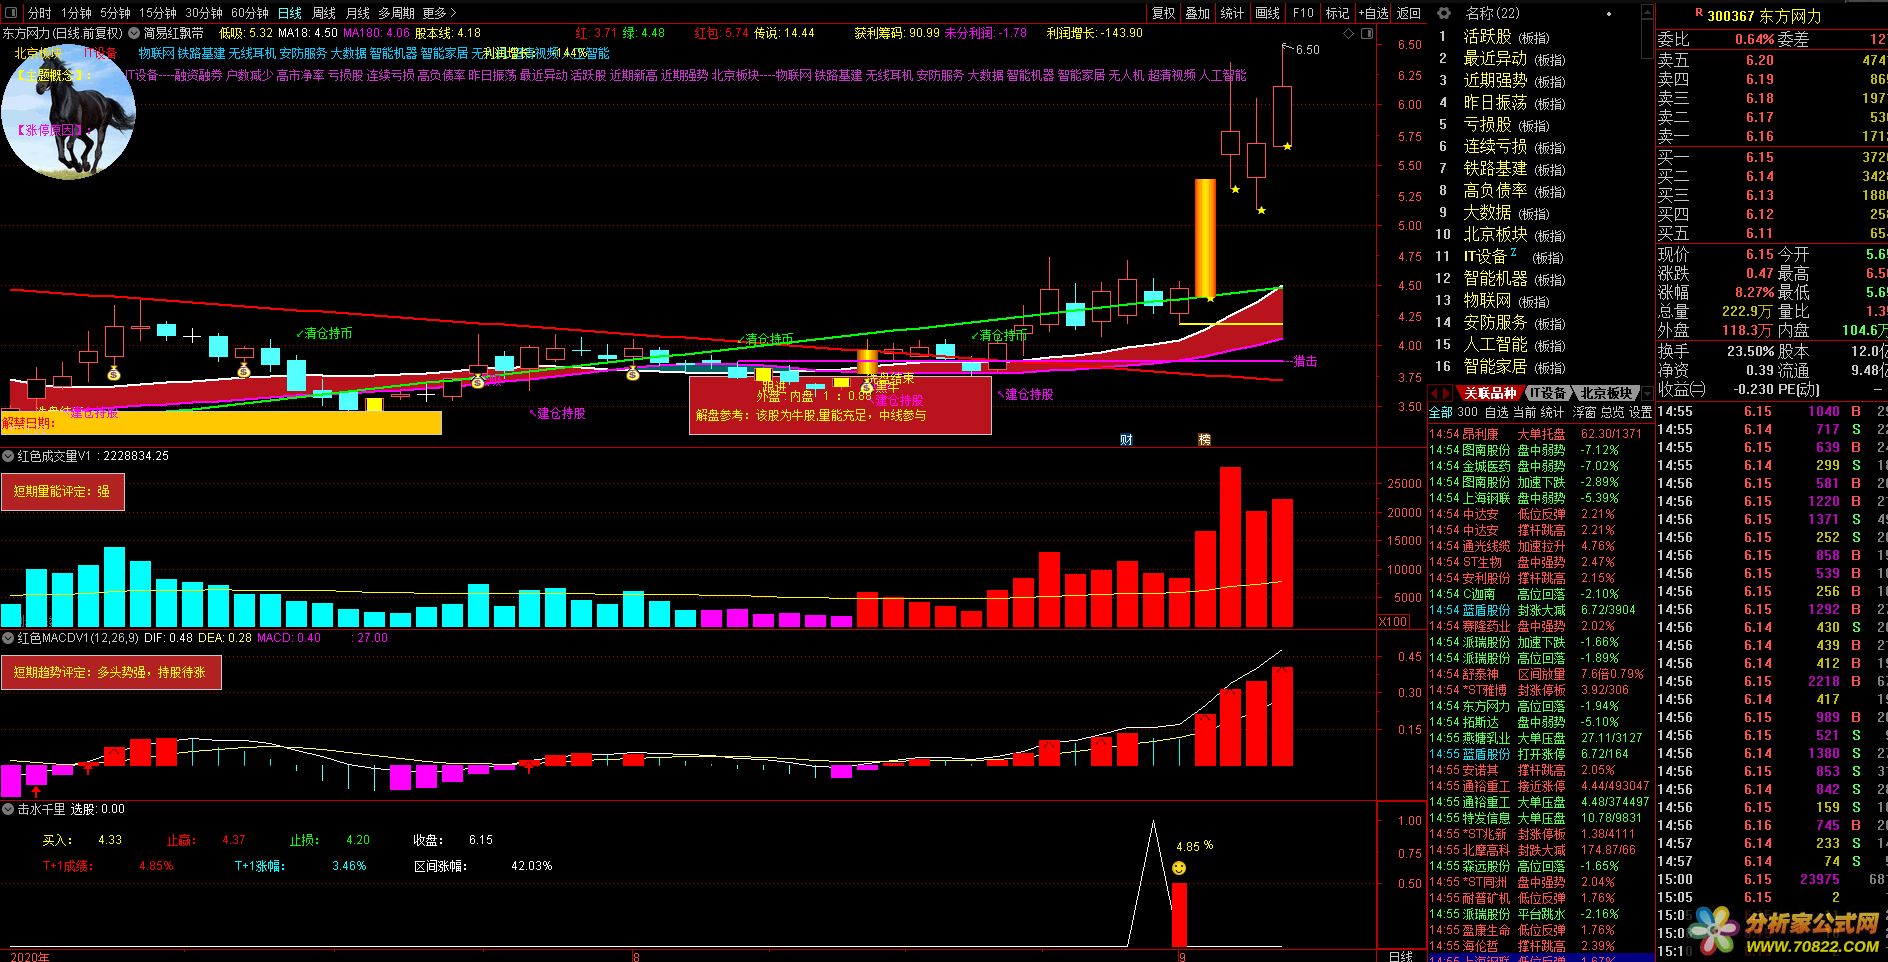Select the 日线 daily period
This screenshot has height=962, width=1888.
coord(289,13)
